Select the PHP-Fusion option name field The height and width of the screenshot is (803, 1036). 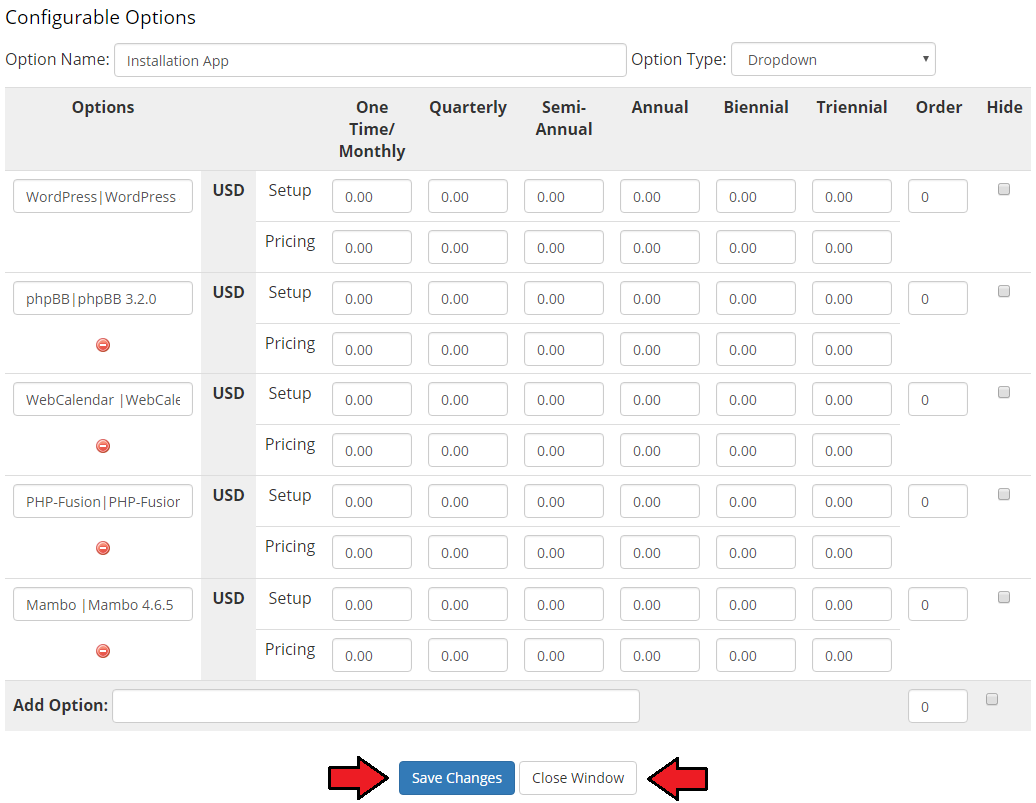tap(103, 501)
